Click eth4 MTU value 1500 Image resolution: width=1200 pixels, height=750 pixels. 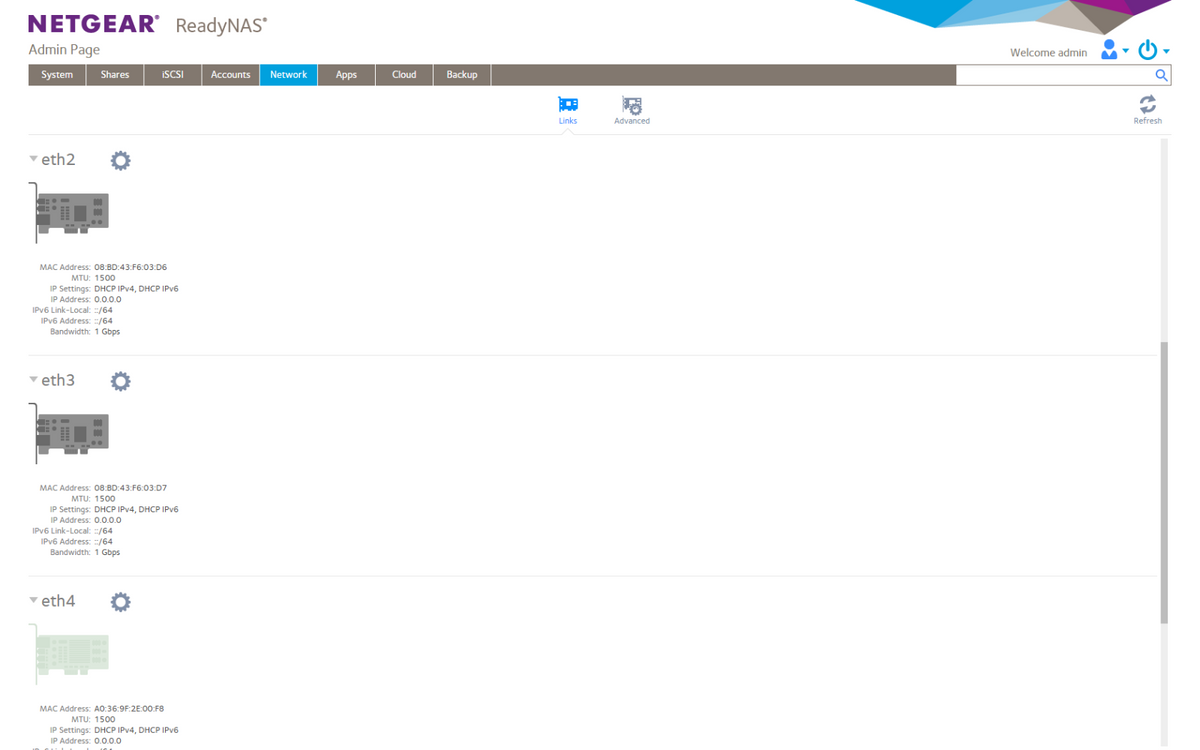click(x=104, y=720)
